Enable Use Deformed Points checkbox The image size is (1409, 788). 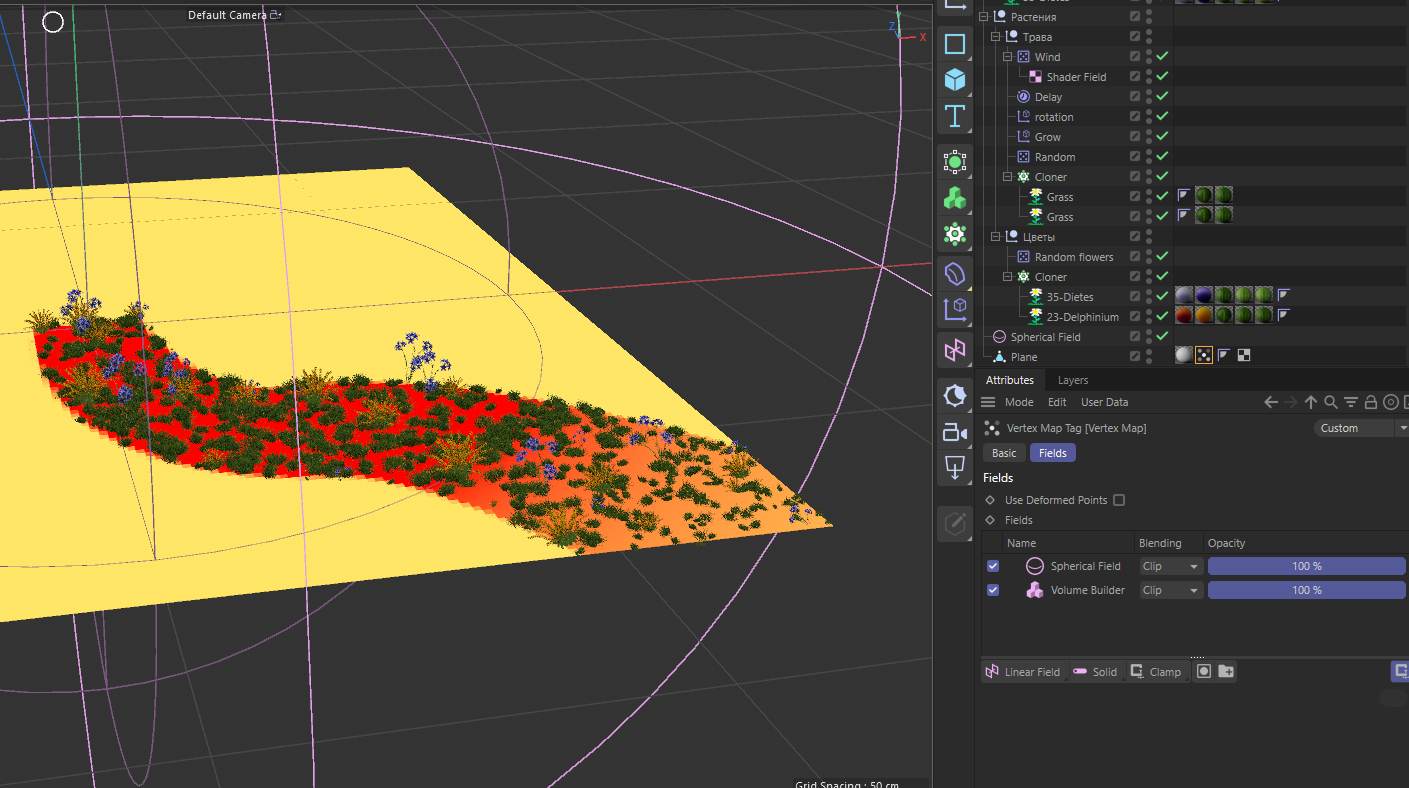1119,500
